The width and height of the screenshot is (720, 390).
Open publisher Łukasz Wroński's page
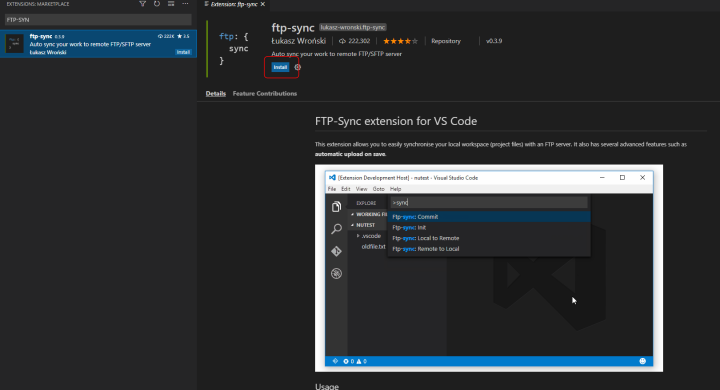point(298,41)
